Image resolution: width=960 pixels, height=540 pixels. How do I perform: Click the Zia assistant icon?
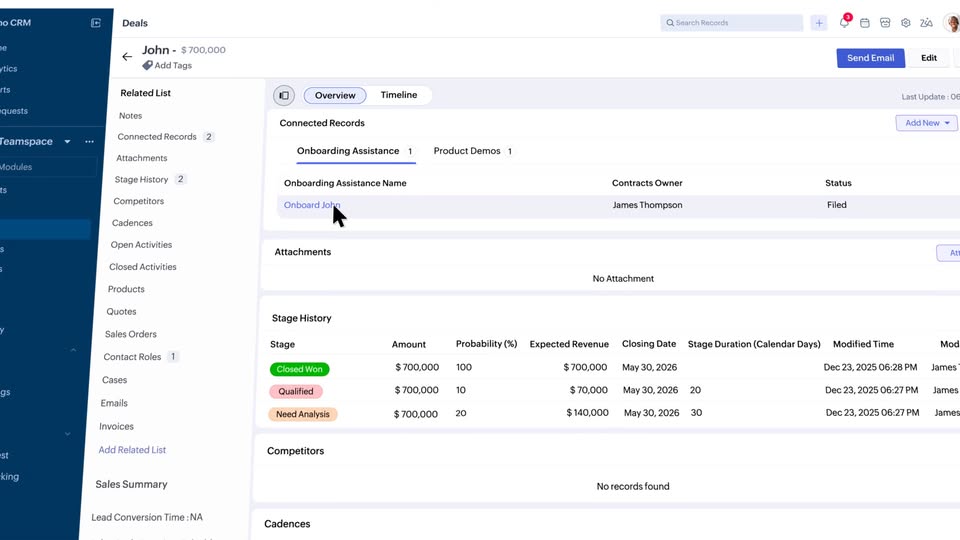pyautogui.click(x=927, y=23)
